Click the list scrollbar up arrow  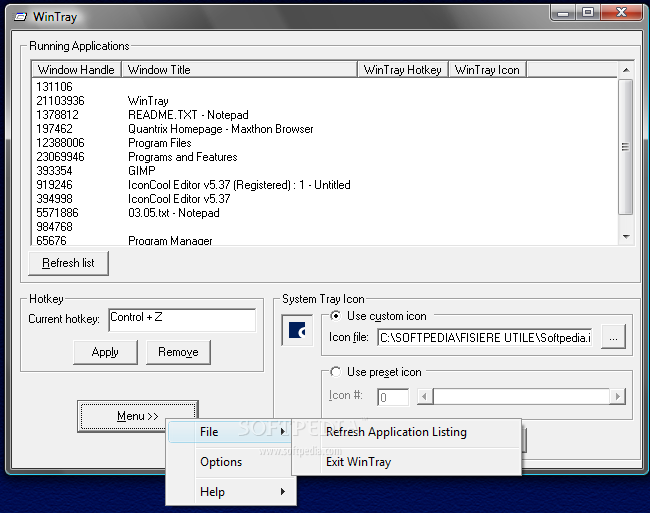pos(626,70)
